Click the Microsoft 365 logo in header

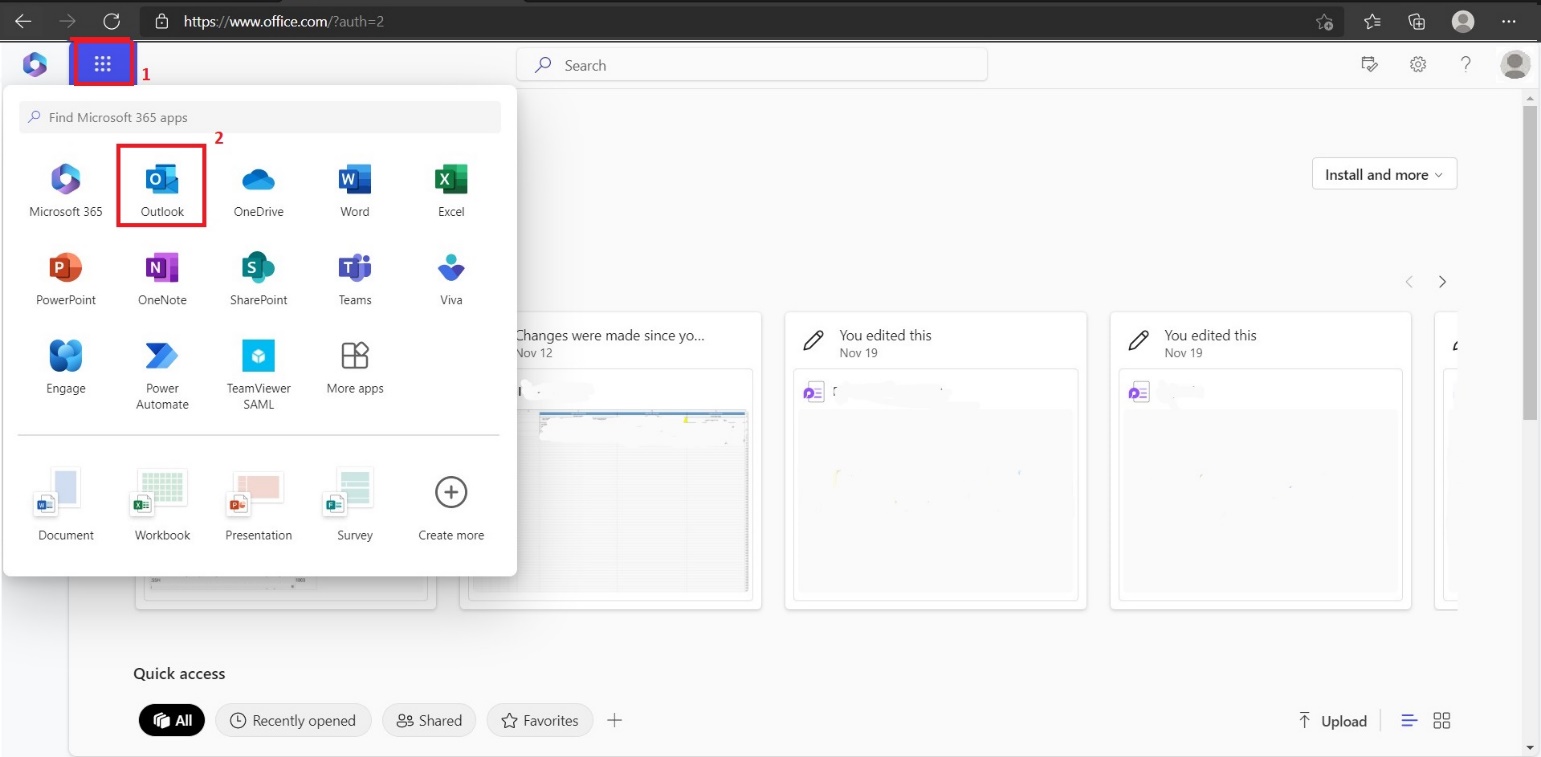point(35,65)
